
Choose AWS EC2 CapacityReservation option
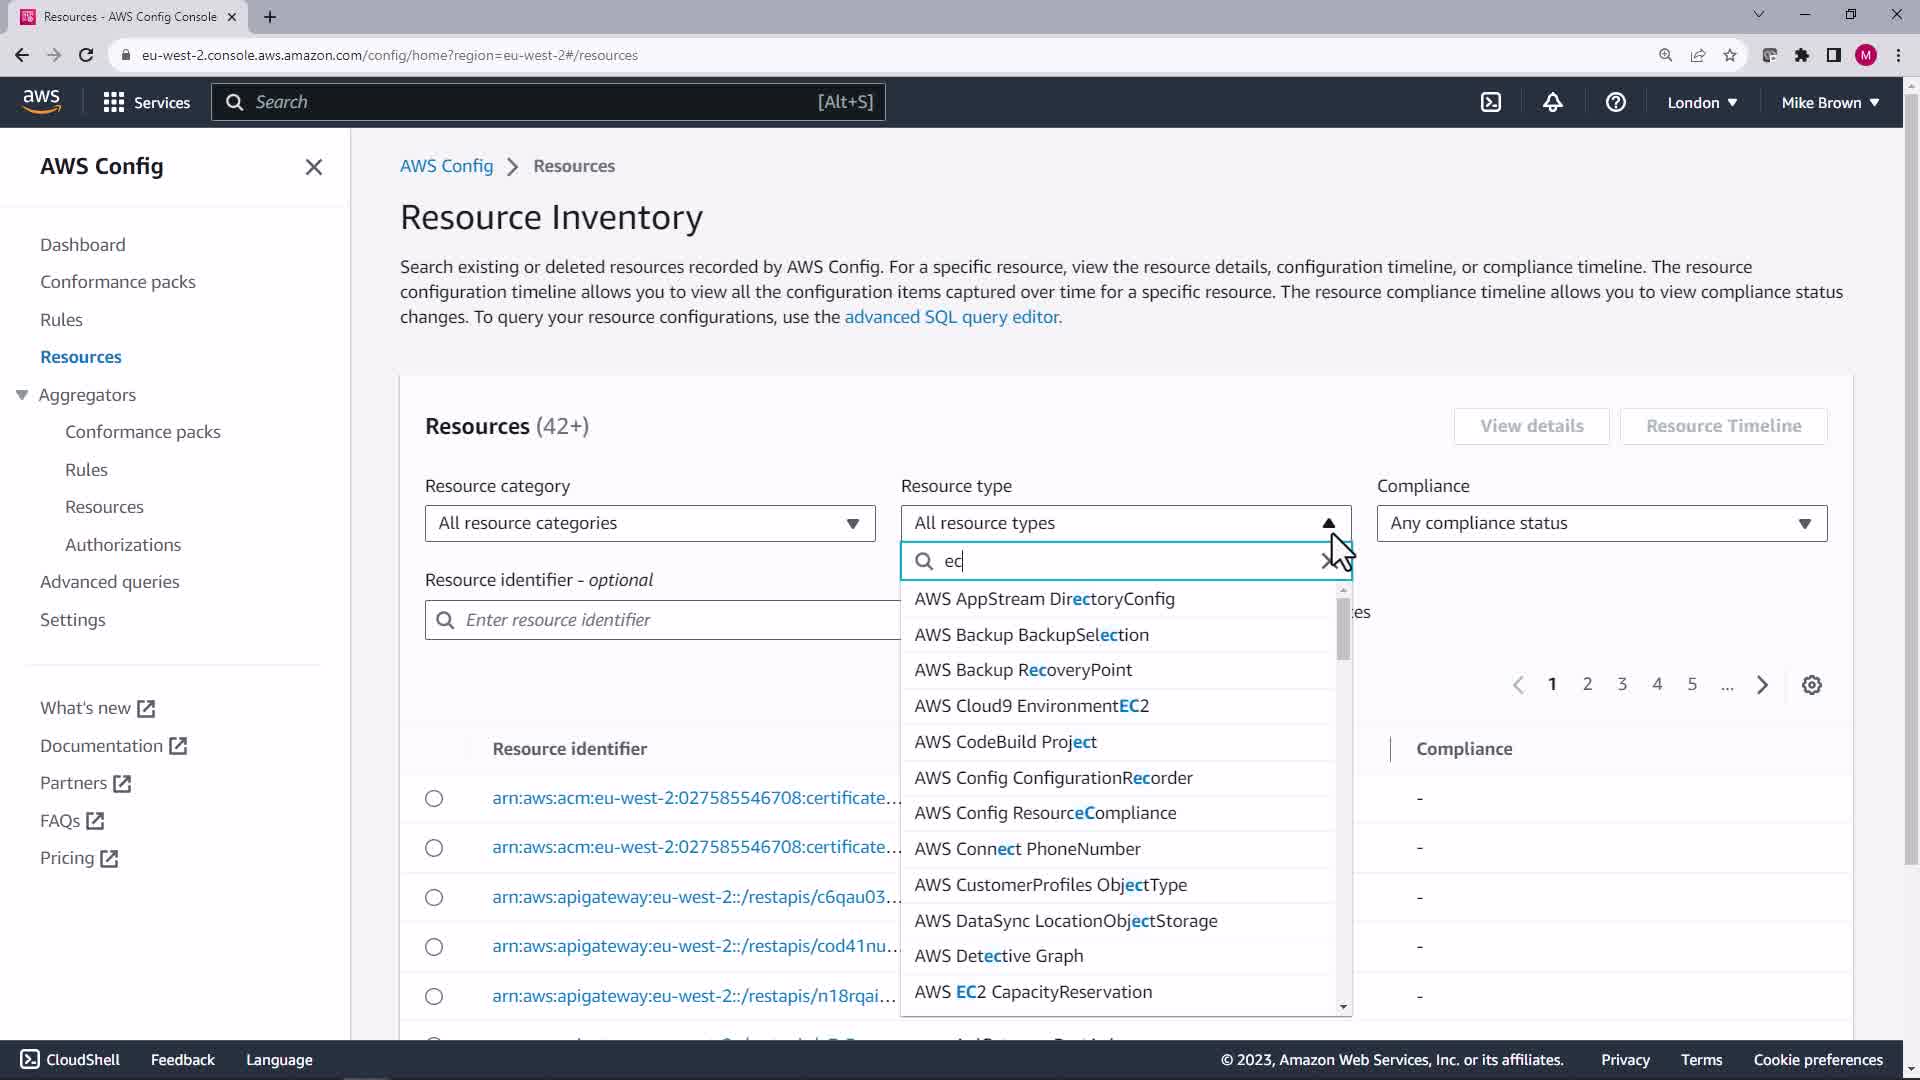click(1033, 992)
